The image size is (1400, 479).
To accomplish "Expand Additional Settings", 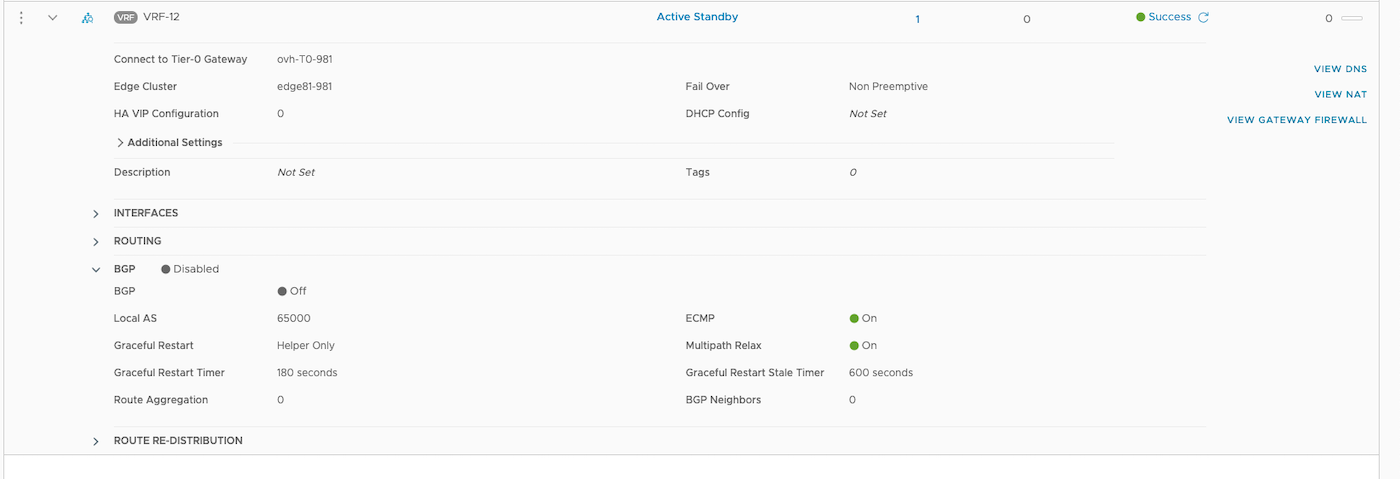I will tap(121, 143).
